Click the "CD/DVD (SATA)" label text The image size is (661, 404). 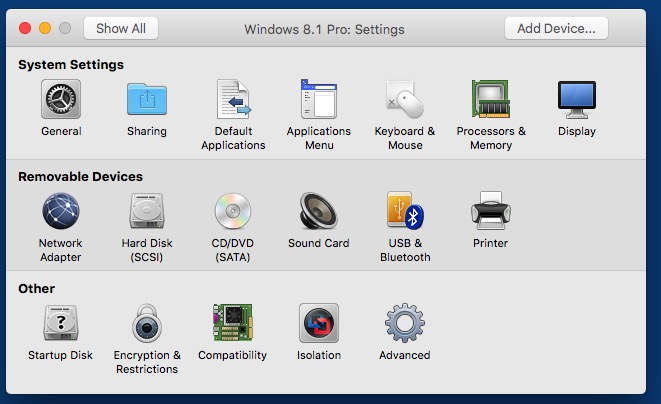coord(233,250)
